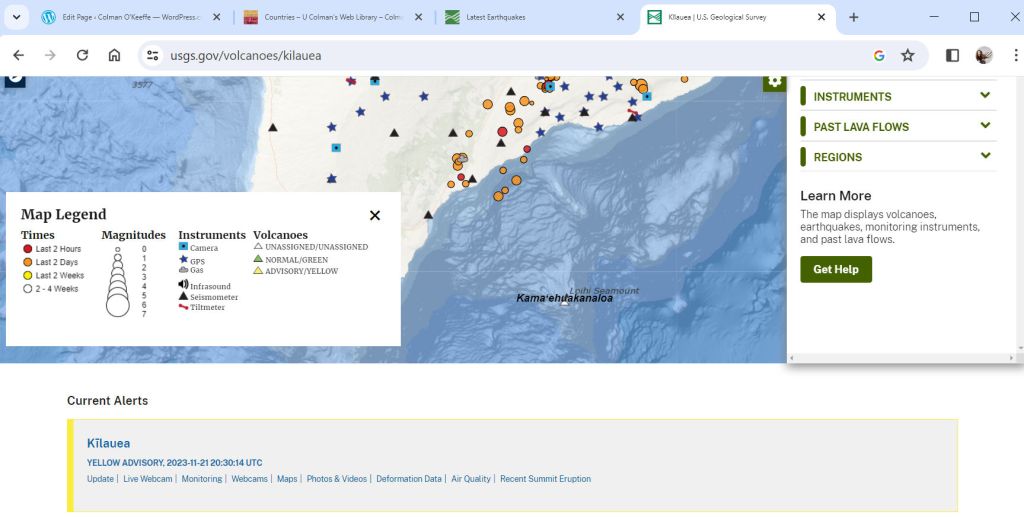Reload the Kilauea page

[x=82, y=56]
